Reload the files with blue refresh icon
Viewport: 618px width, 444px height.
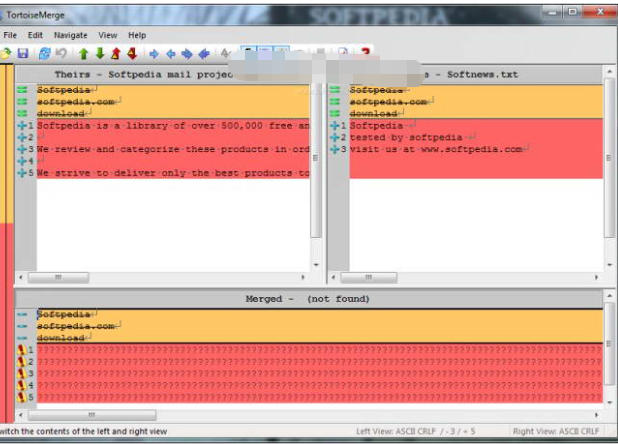45,53
